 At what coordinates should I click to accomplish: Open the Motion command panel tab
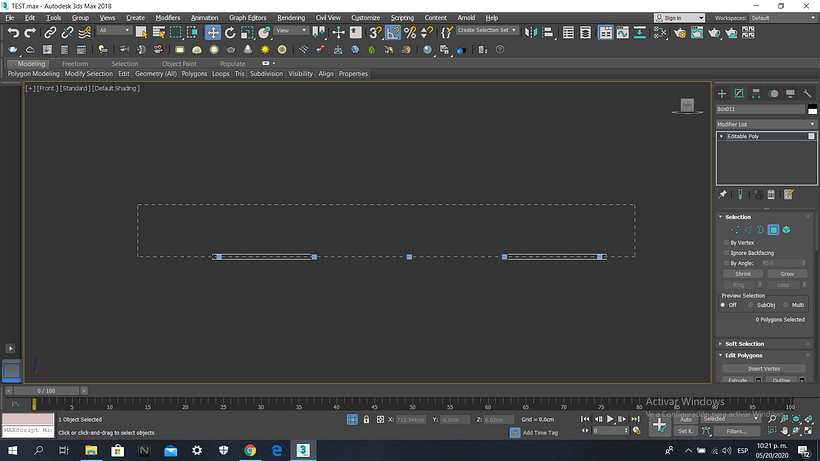coord(773,94)
